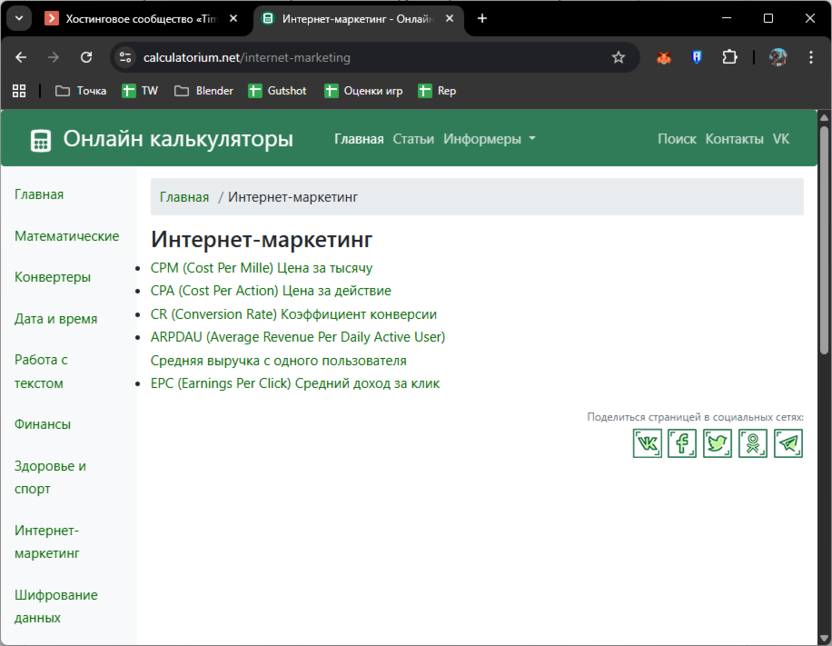Viewport: 832px width, 646px height.
Task: Open the Финансы section in the sidebar
Action: click(x=43, y=424)
